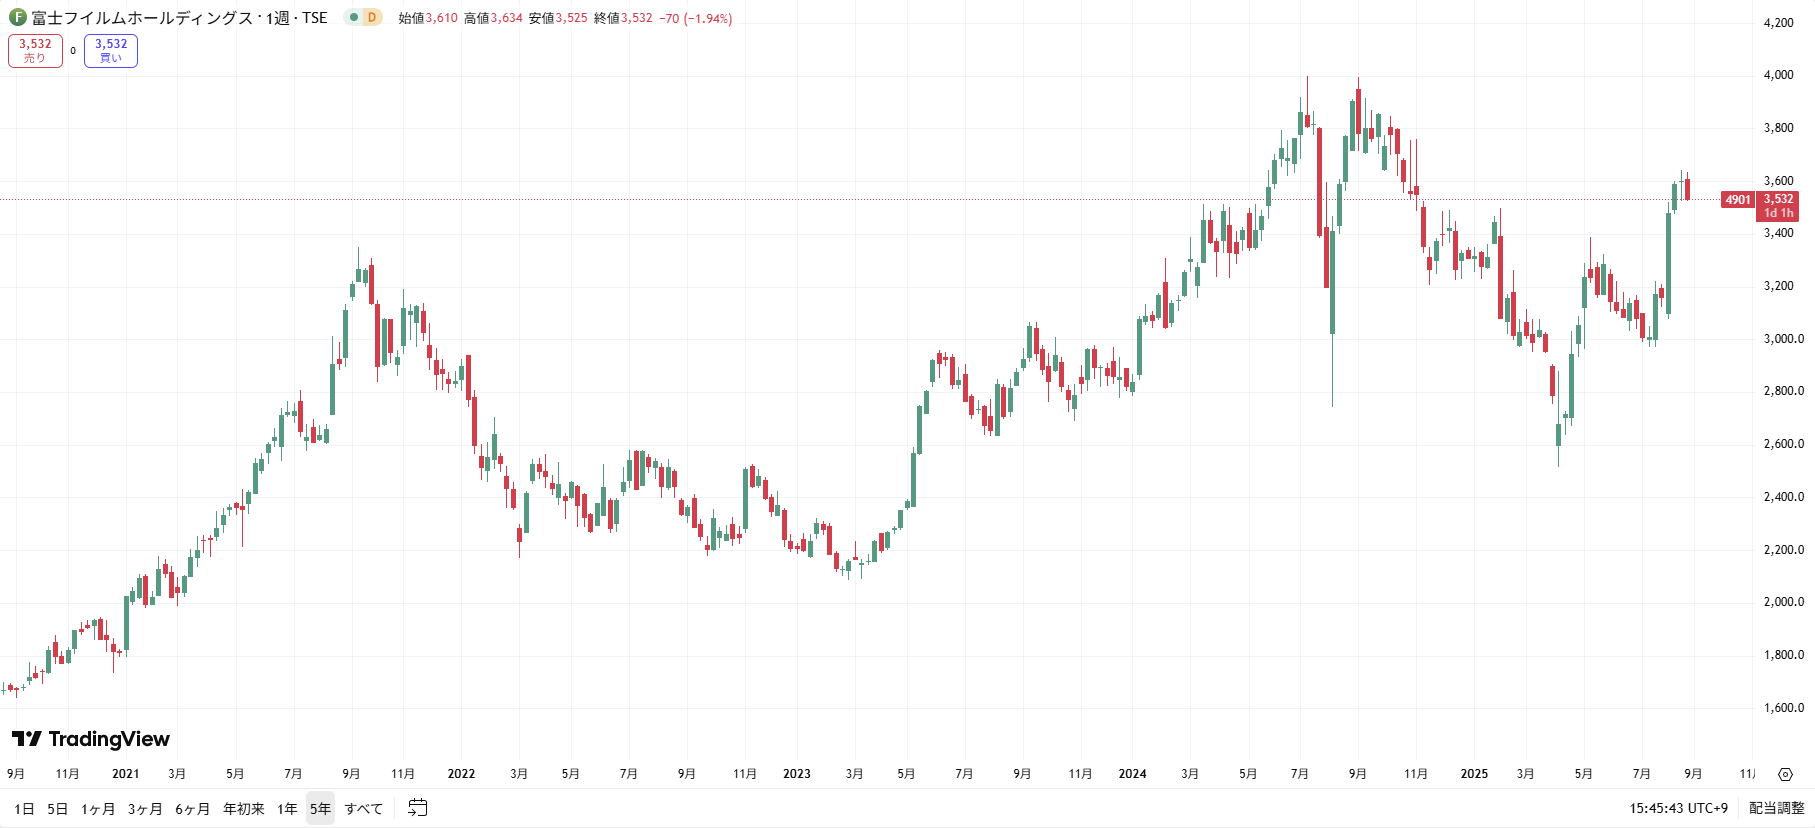The image size is (1815, 828).
Task: Select the 6ヶ月 time range
Action: pyautogui.click(x=192, y=808)
